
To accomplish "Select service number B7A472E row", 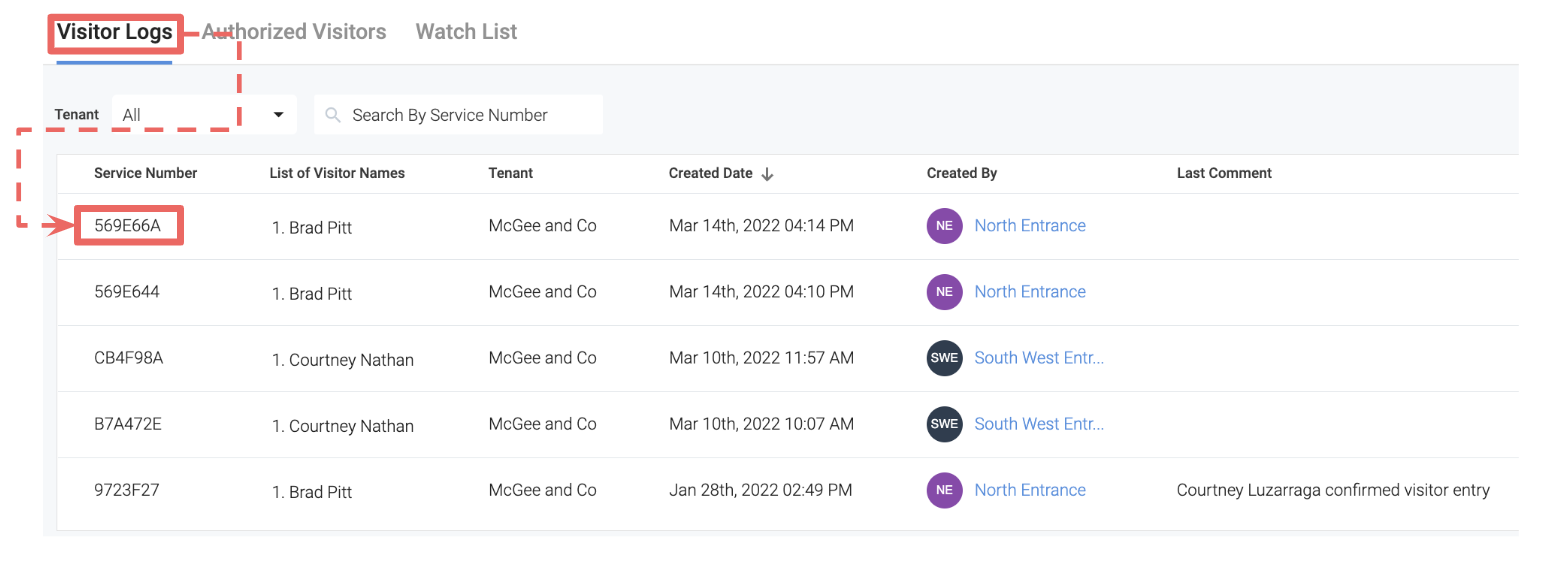I will (x=127, y=424).
